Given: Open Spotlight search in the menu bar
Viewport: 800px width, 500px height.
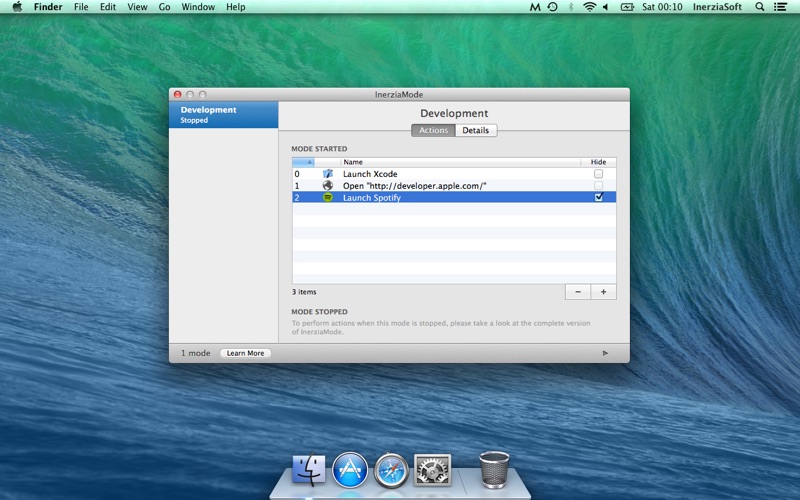Looking at the screenshot, I should (760, 7).
